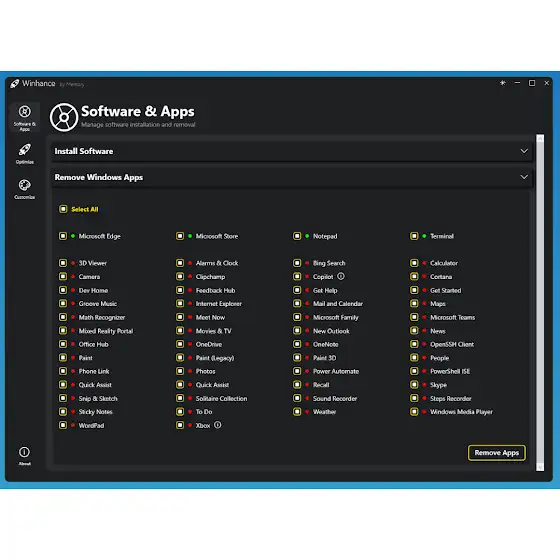Check the Bing Search checkbox
Screen dimensions: 560x560
click(x=297, y=263)
